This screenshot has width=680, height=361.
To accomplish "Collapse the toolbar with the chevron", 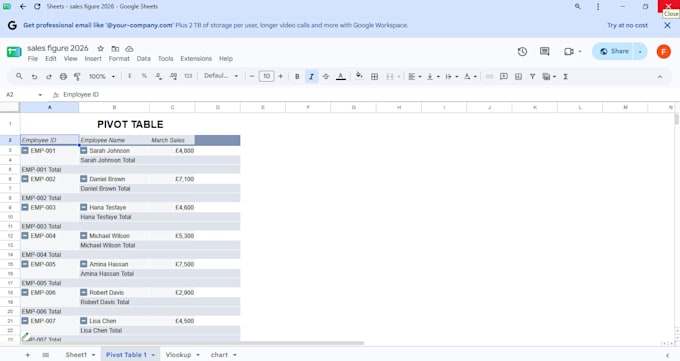I will 660,77.
